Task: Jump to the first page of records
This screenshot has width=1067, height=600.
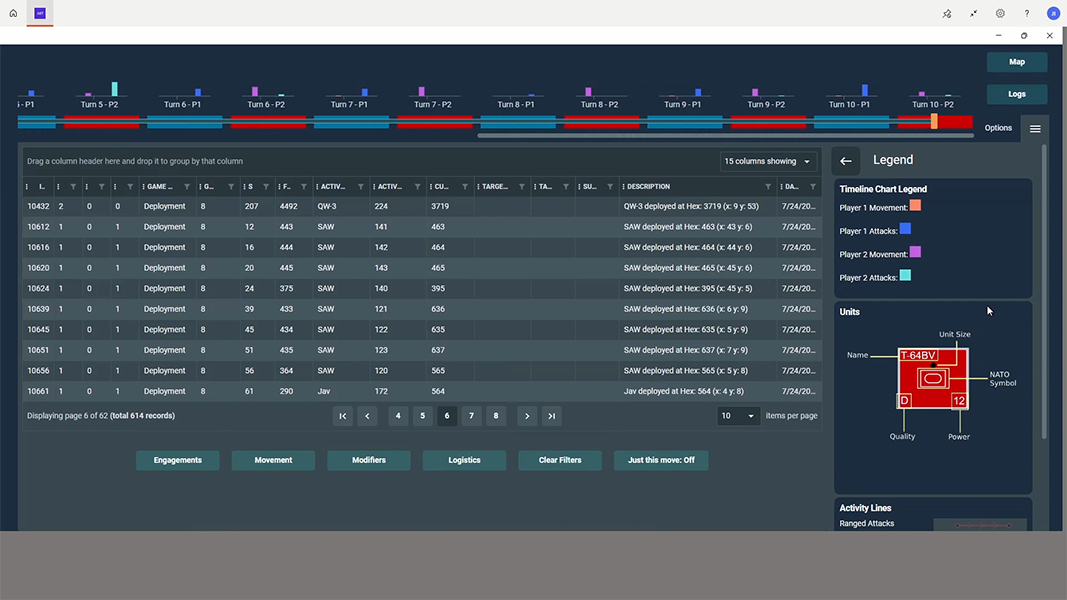Action: coord(343,416)
